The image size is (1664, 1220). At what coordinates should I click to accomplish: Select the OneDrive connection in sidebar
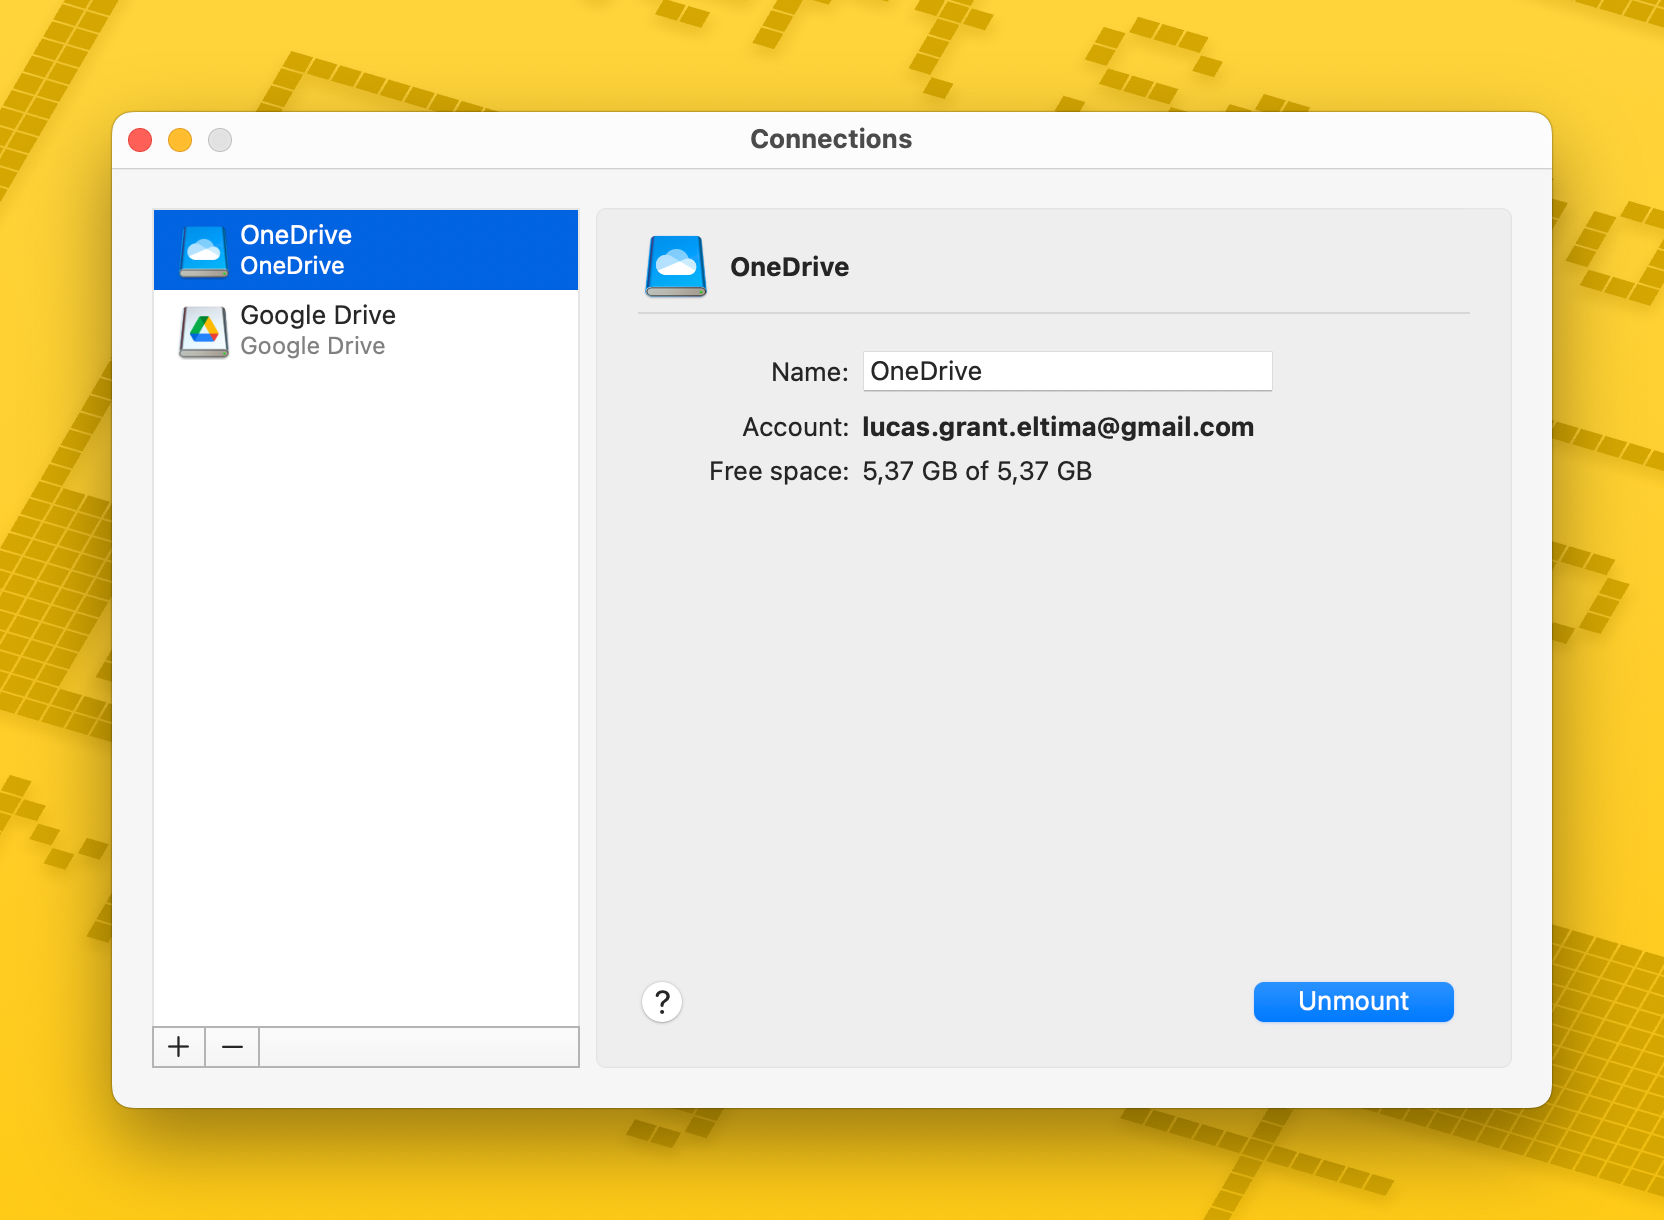pyautogui.click(x=366, y=250)
